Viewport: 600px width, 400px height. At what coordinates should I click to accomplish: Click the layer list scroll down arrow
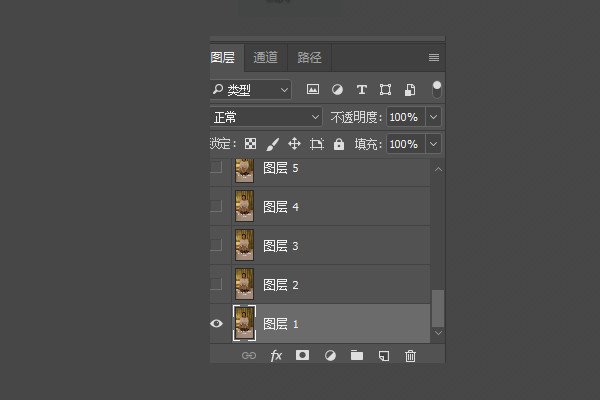coord(439,333)
